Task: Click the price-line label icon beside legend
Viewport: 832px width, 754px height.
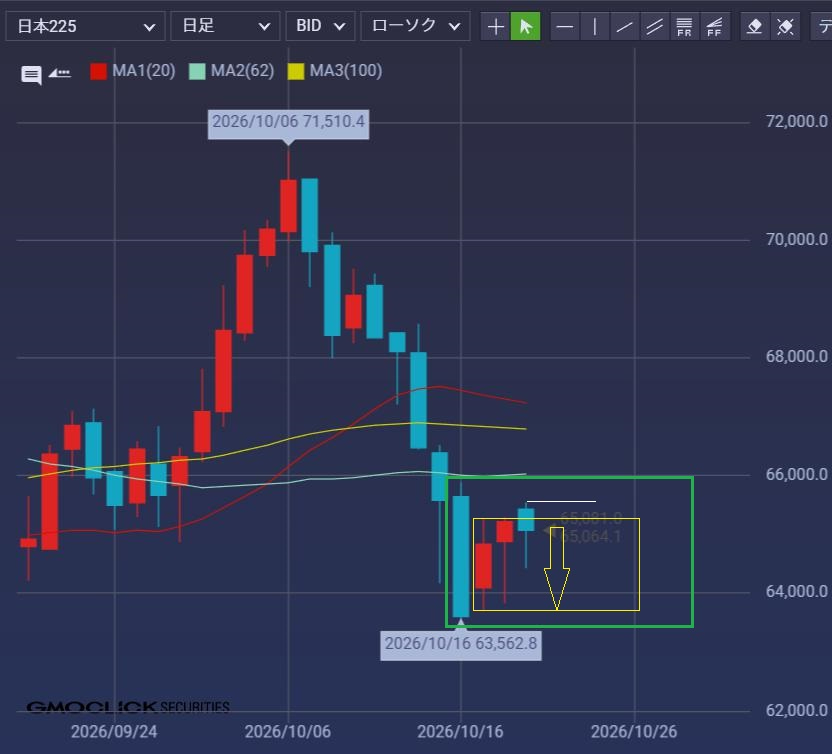Action: point(59,73)
